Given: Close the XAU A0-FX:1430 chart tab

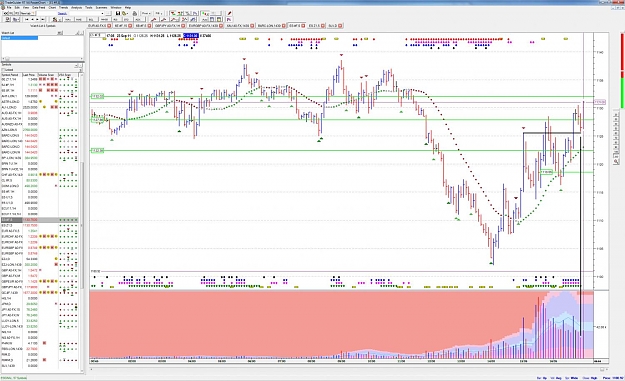Looking at the screenshot, I should [252, 26].
